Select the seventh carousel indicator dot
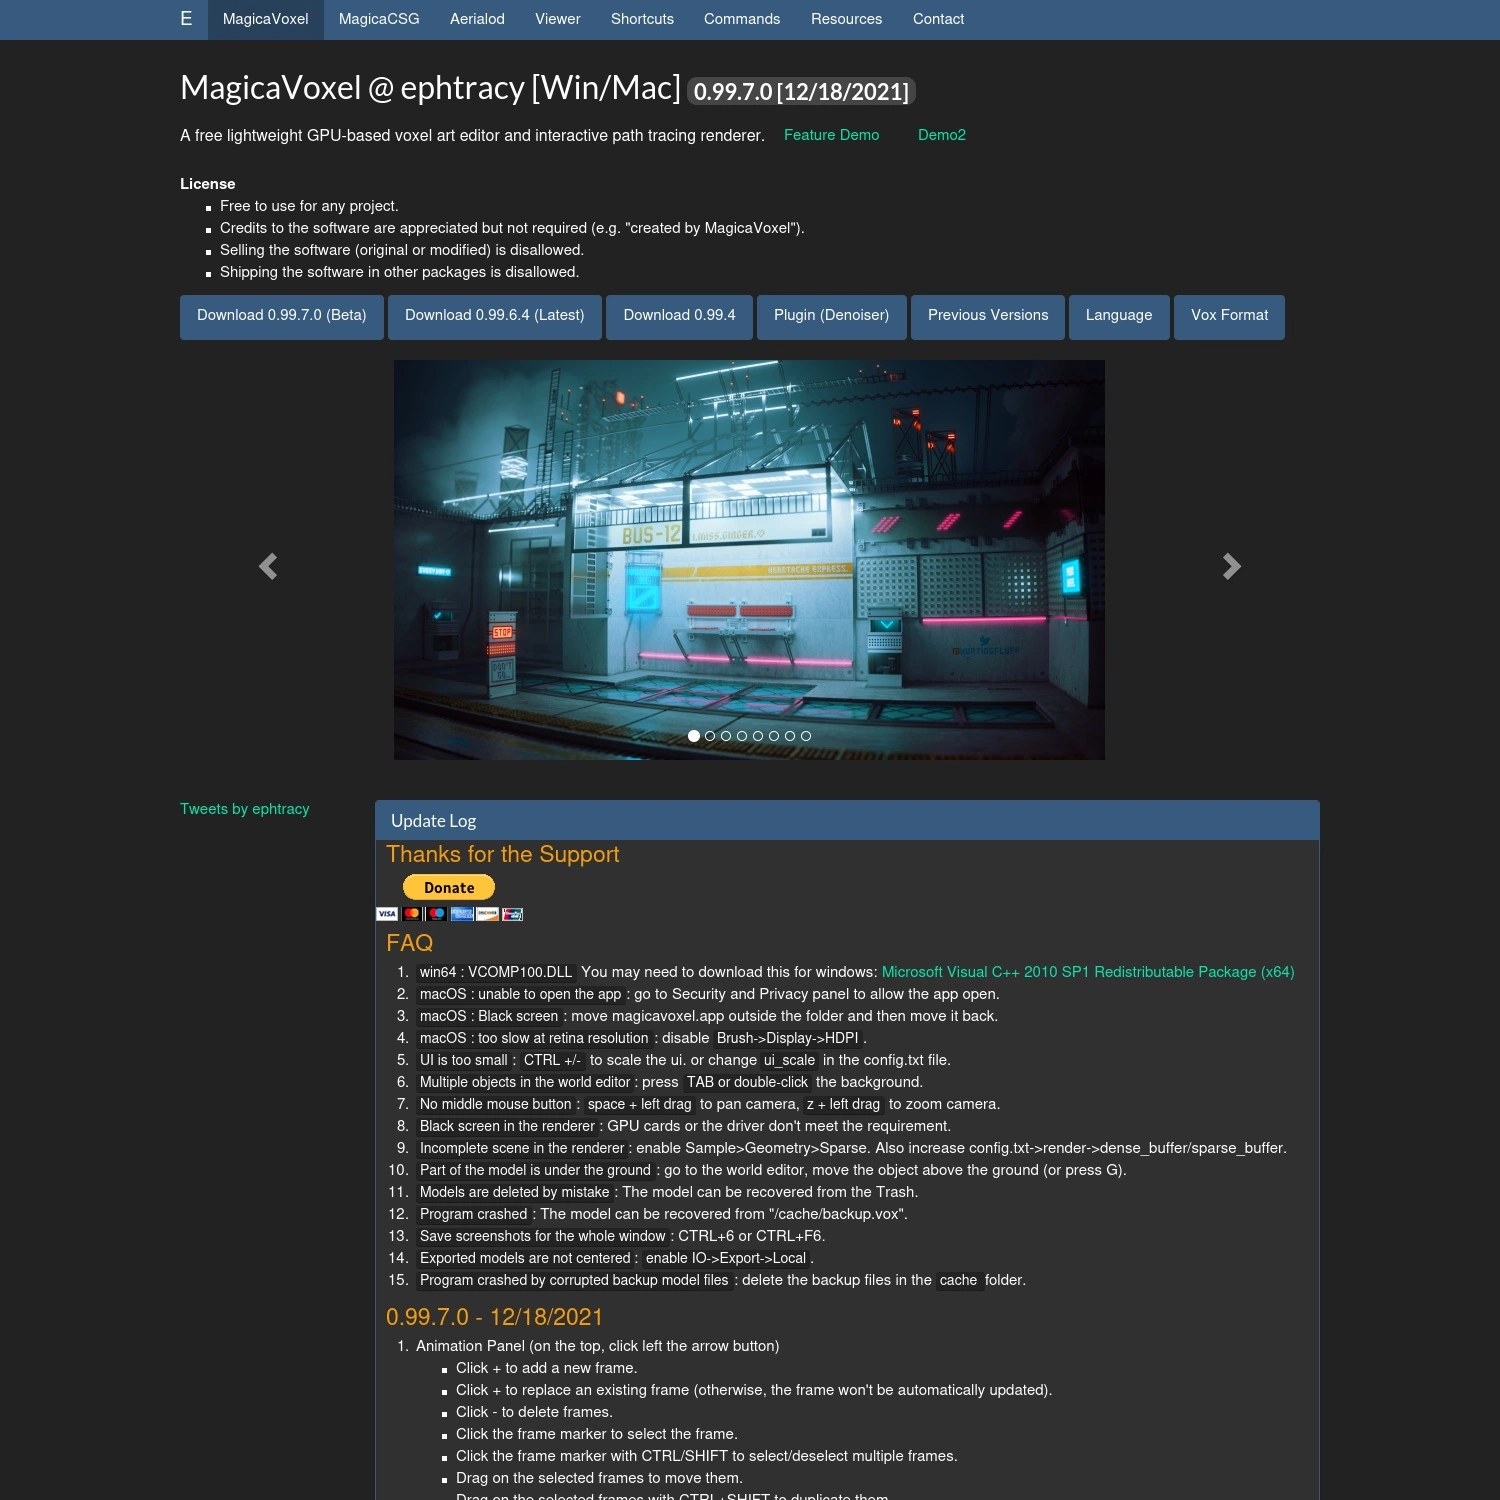 (x=790, y=736)
